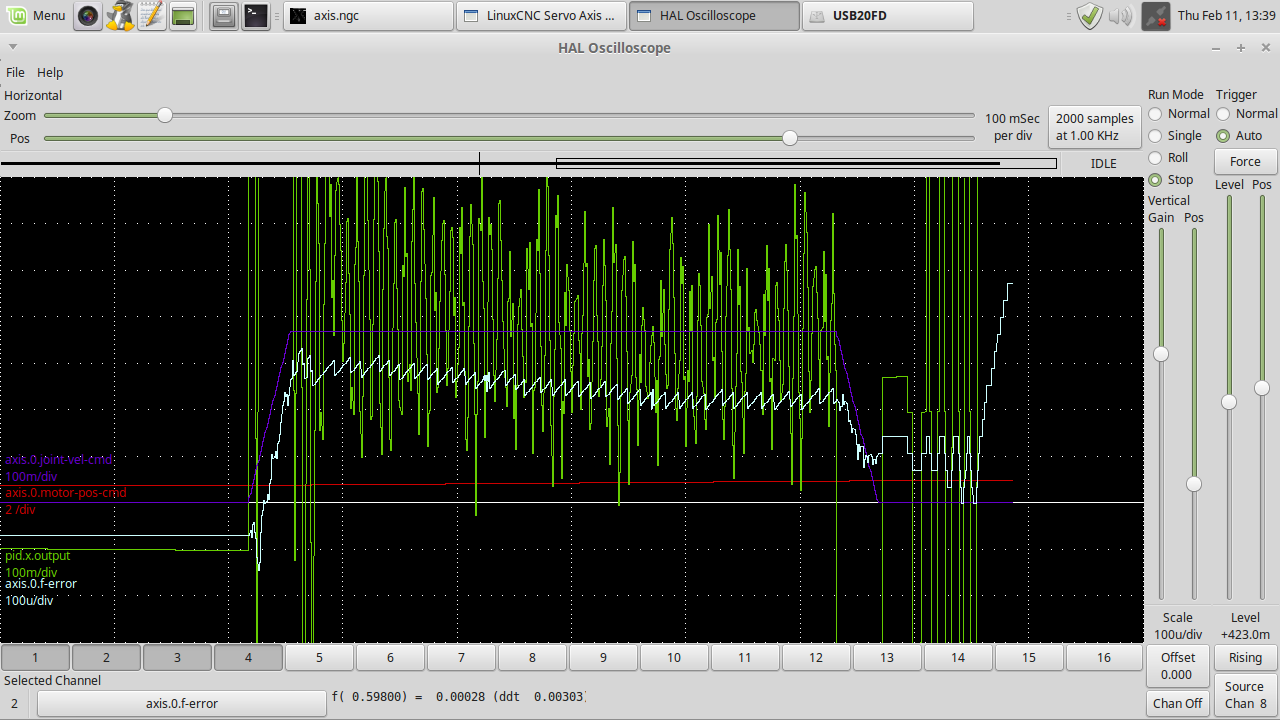The width and height of the screenshot is (1280, 720).
Task: Select channel 9 button
Action: point(603,657)
